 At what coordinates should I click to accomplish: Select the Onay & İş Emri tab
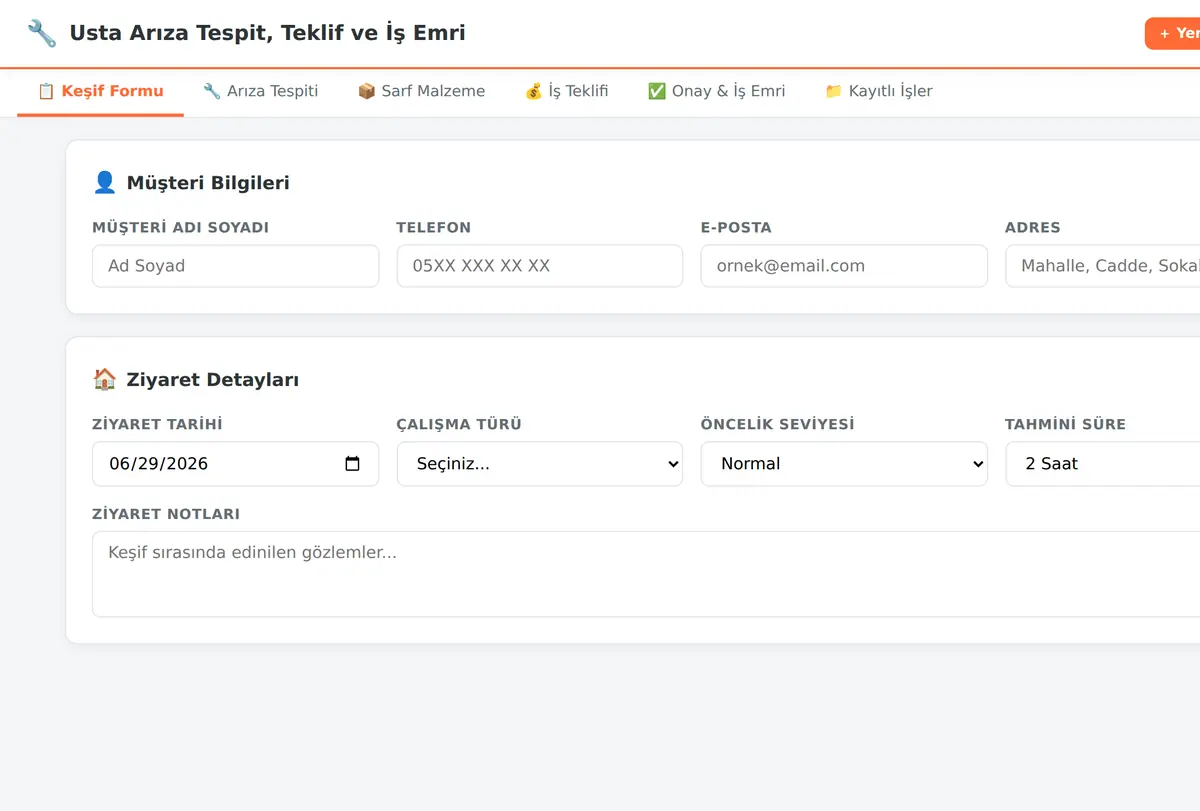click(716, 91)
